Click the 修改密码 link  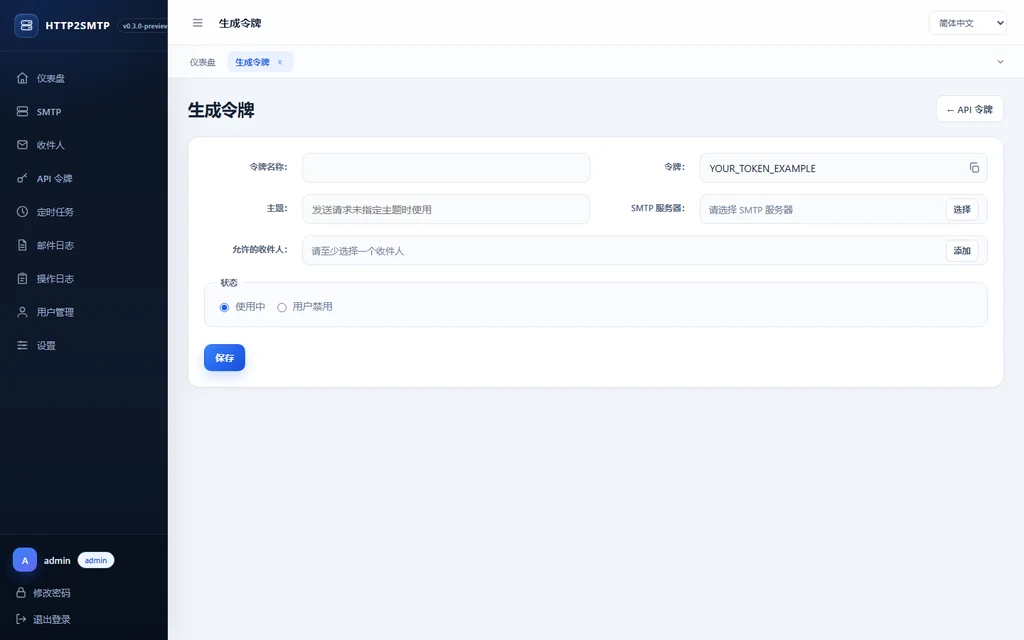[52, 592]
